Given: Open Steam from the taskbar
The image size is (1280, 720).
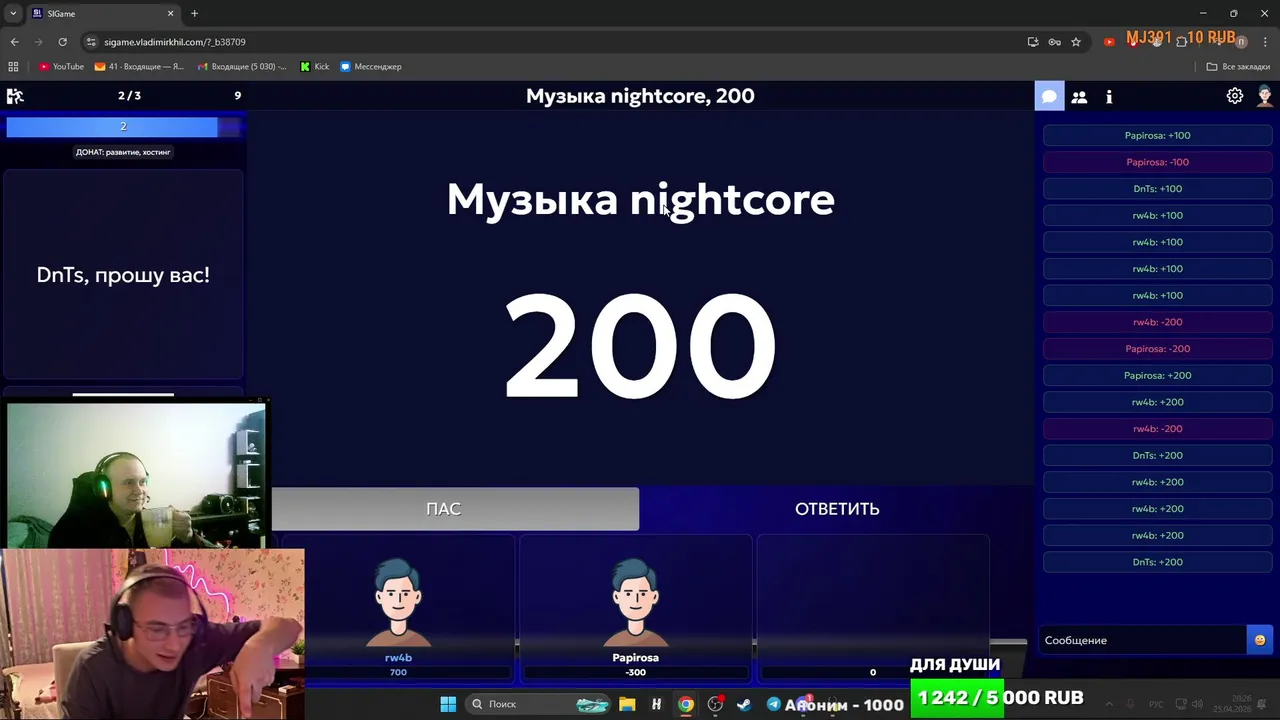Looking at the screenshot, I should coord(744,704).
